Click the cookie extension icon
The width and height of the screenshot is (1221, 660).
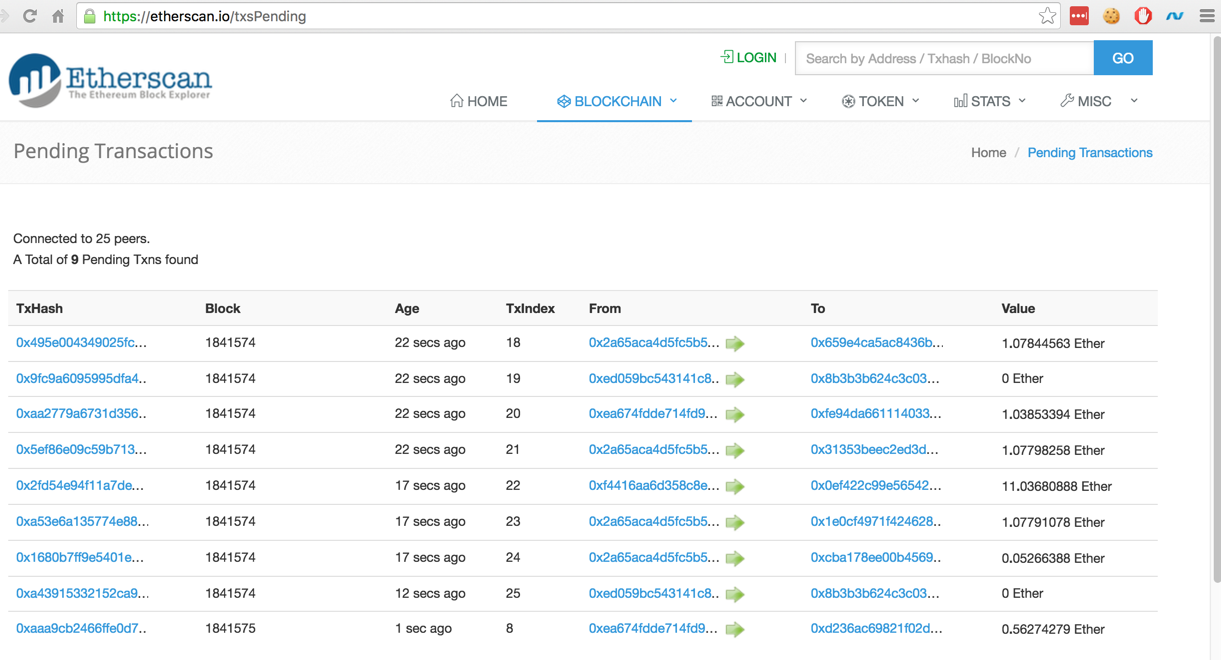(1111, 16)
